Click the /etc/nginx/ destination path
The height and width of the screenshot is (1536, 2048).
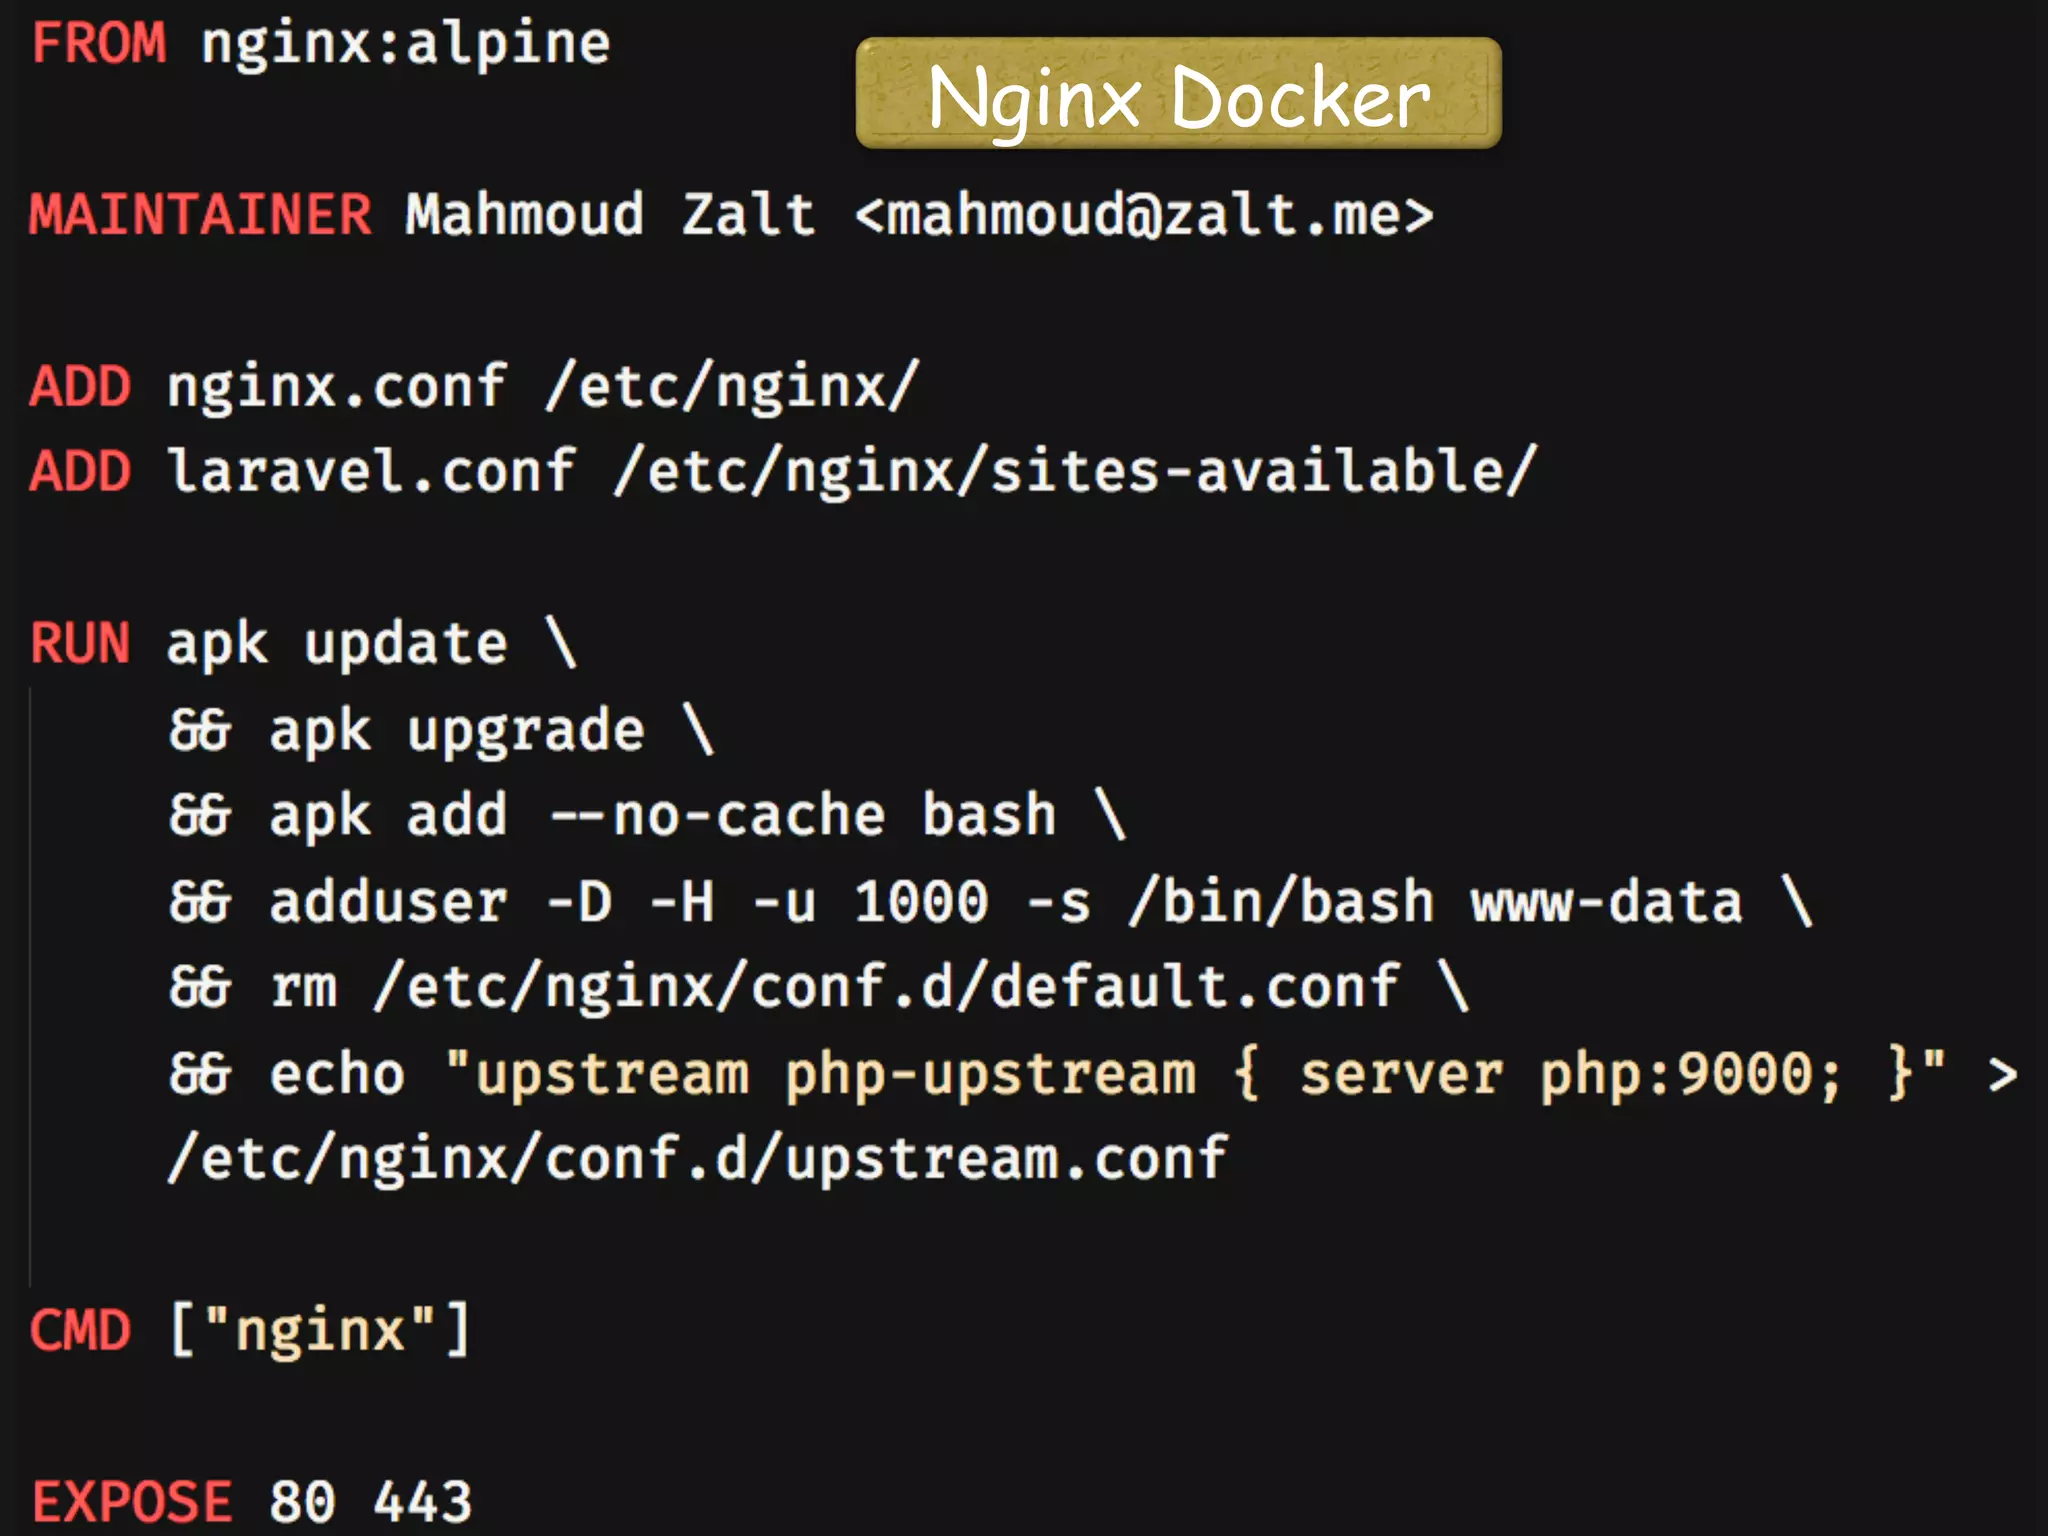coord(732,388)
